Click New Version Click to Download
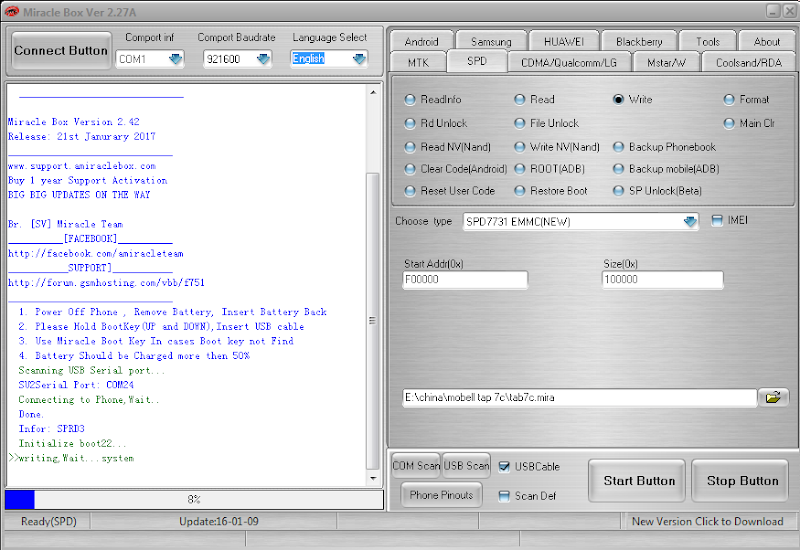 708,521
